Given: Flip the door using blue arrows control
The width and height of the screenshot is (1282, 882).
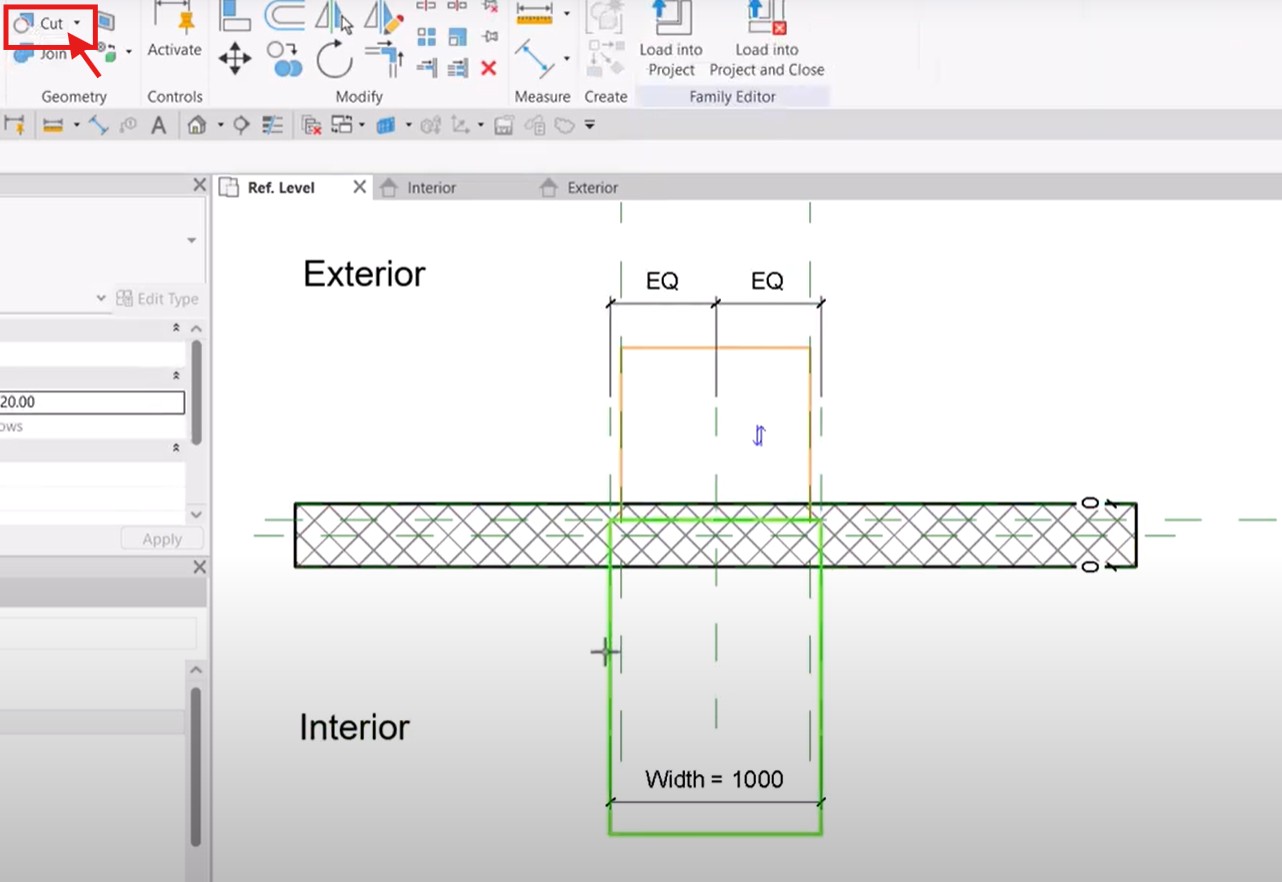Looking at the screenshot, I should (x=759, y=435).
